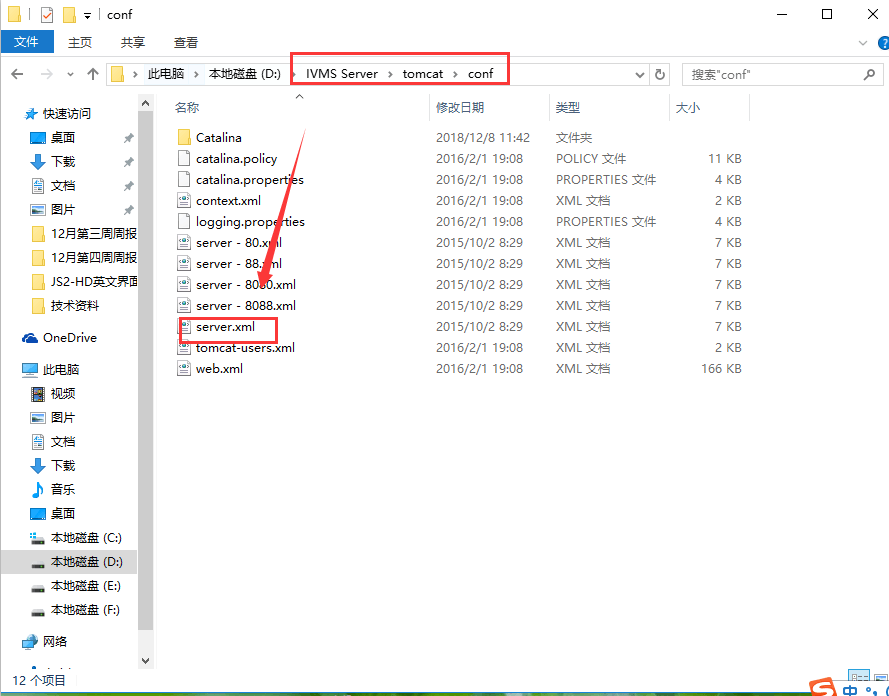Open the 技术资料 folder

pyautogui.click(x=75, y=305)
